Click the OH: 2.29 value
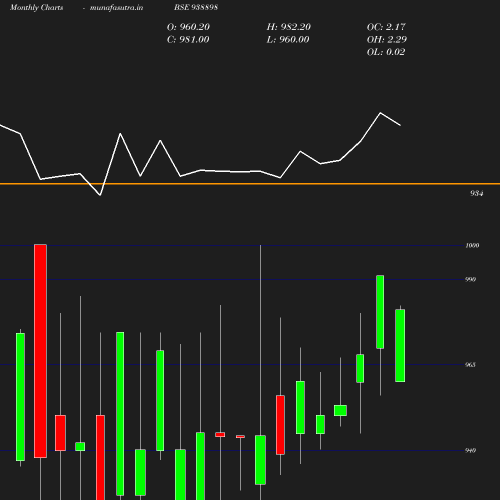The width and height of the screenshot is (500, 500). tap(387, 39)
